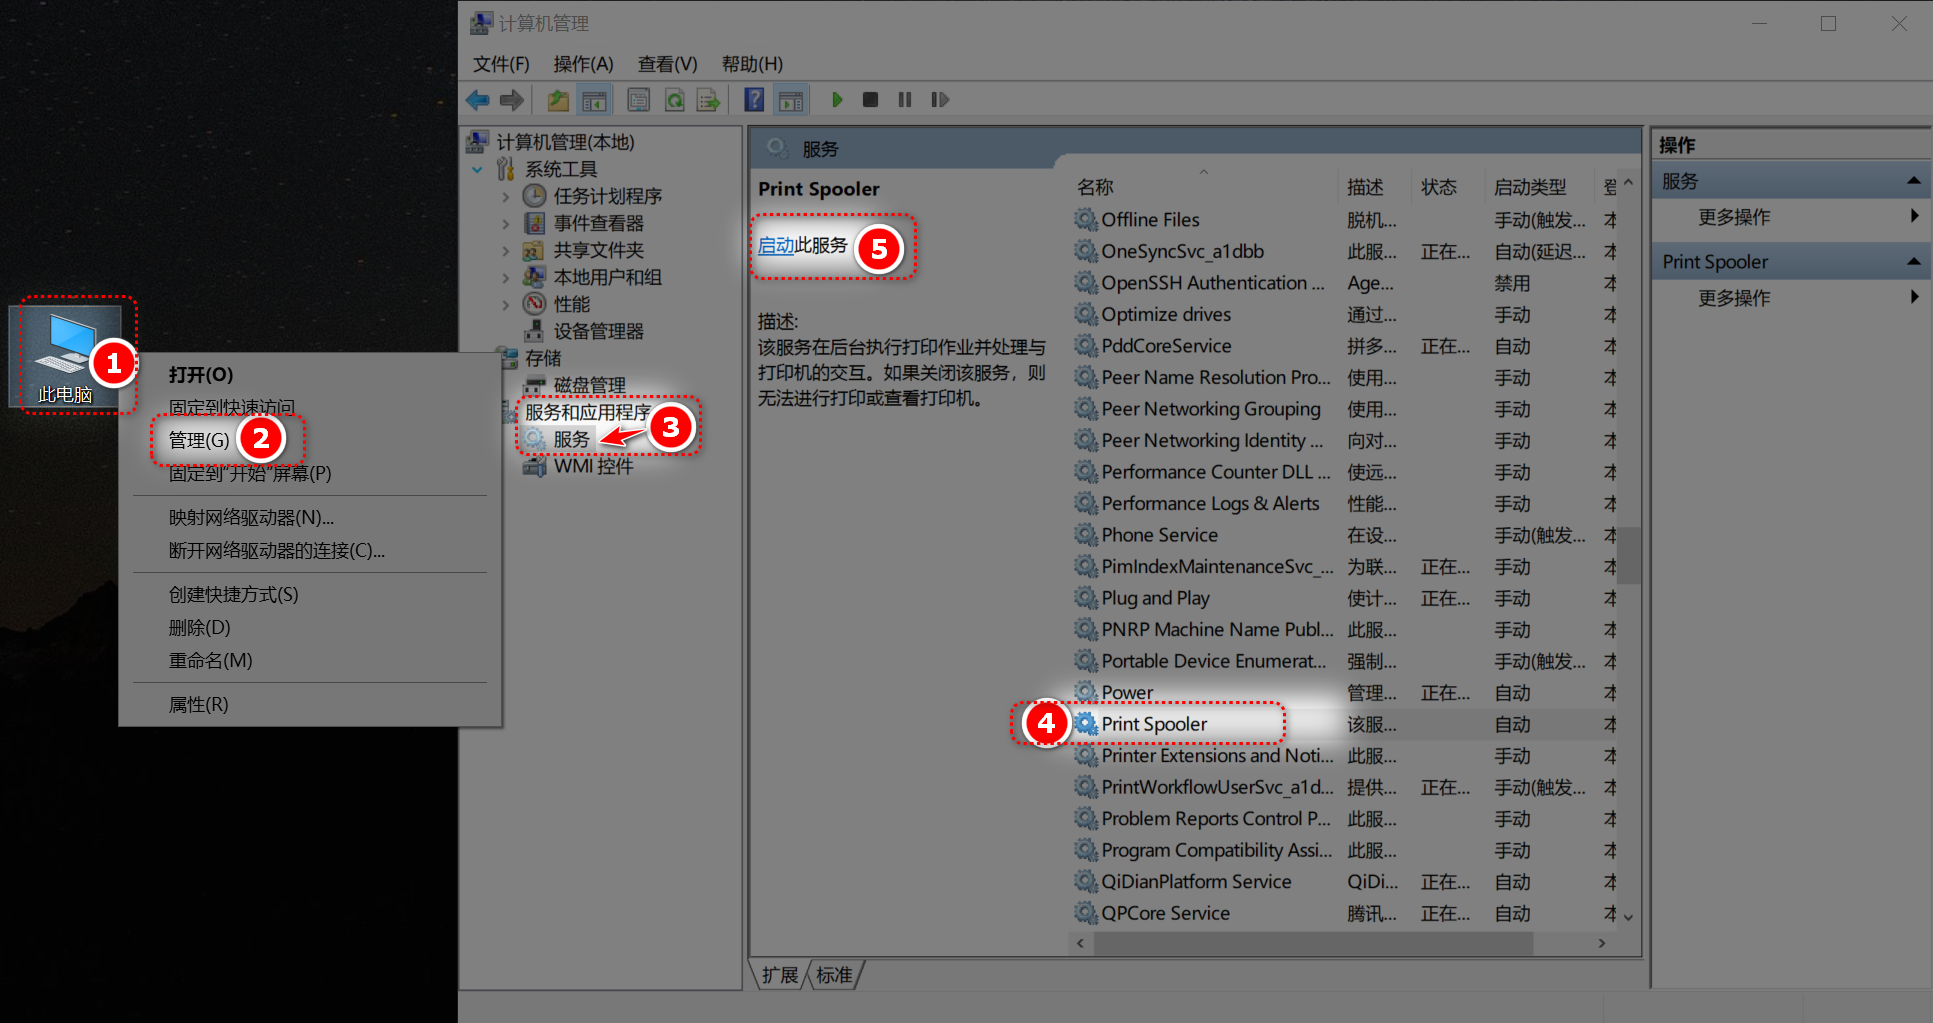1933x1023 pixels.
Task: Click the Up one level folder icon
Action: click(x=558, y=100)
